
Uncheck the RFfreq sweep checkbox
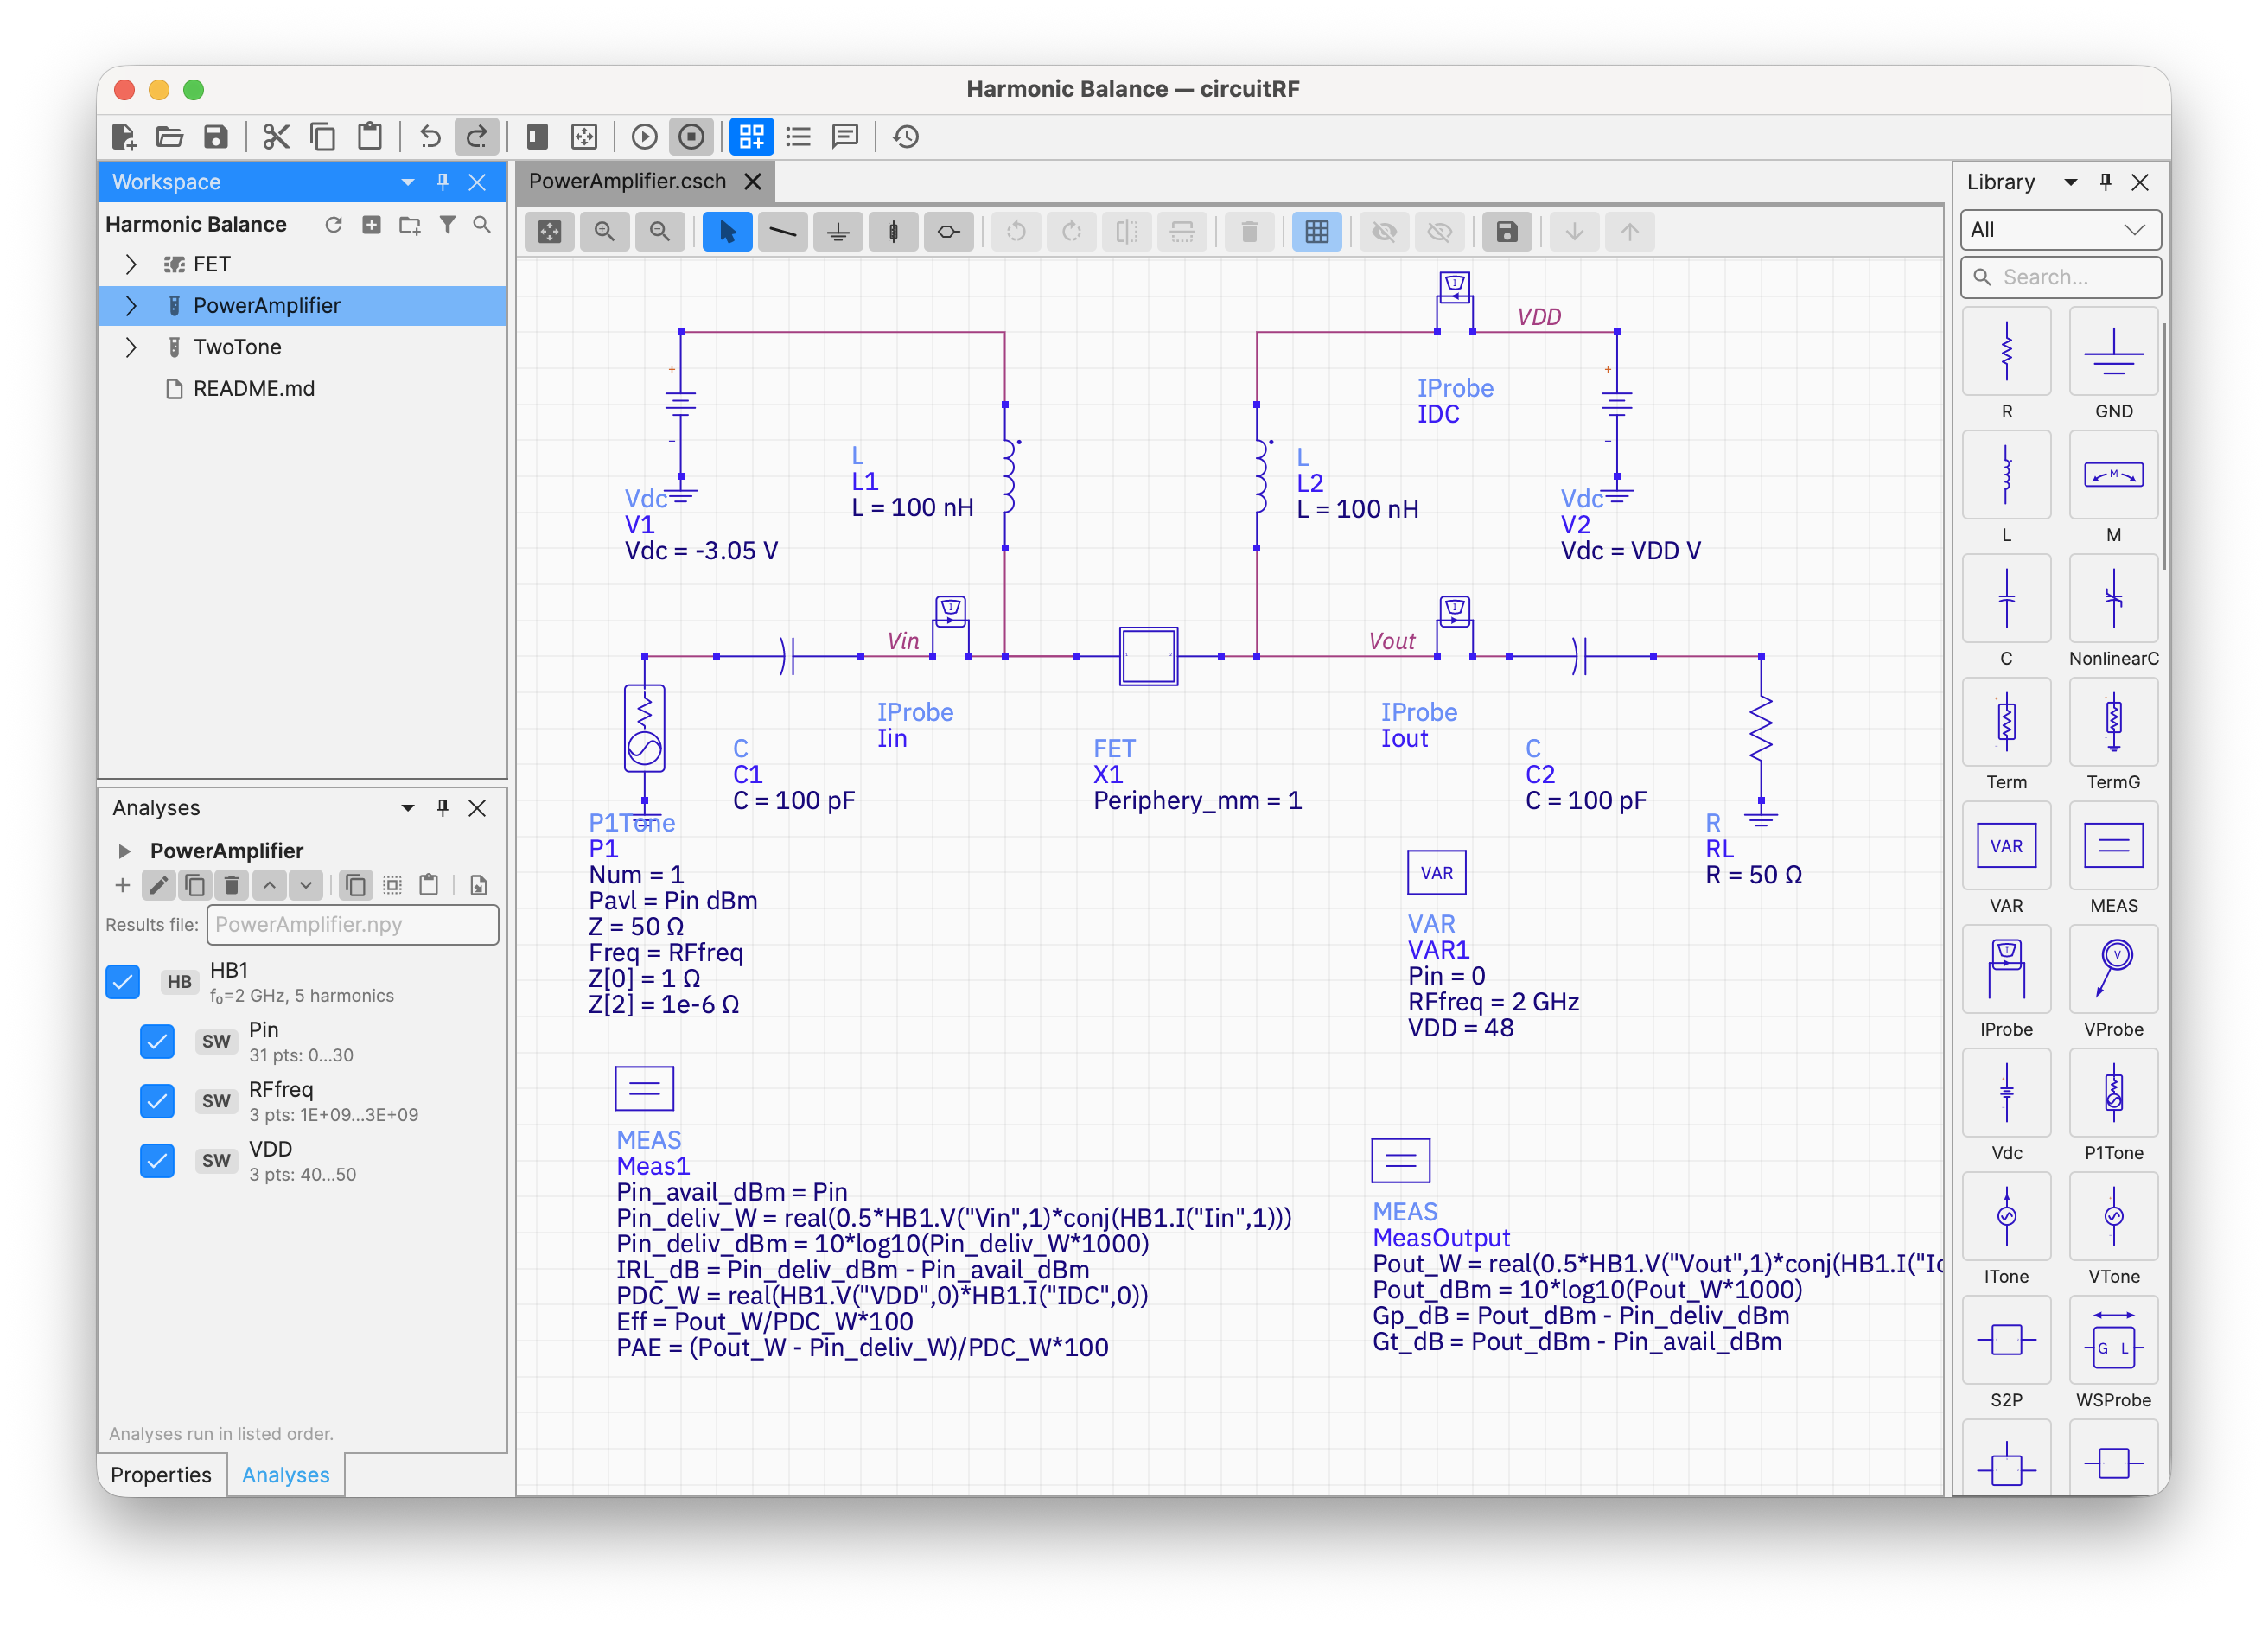157,1101
